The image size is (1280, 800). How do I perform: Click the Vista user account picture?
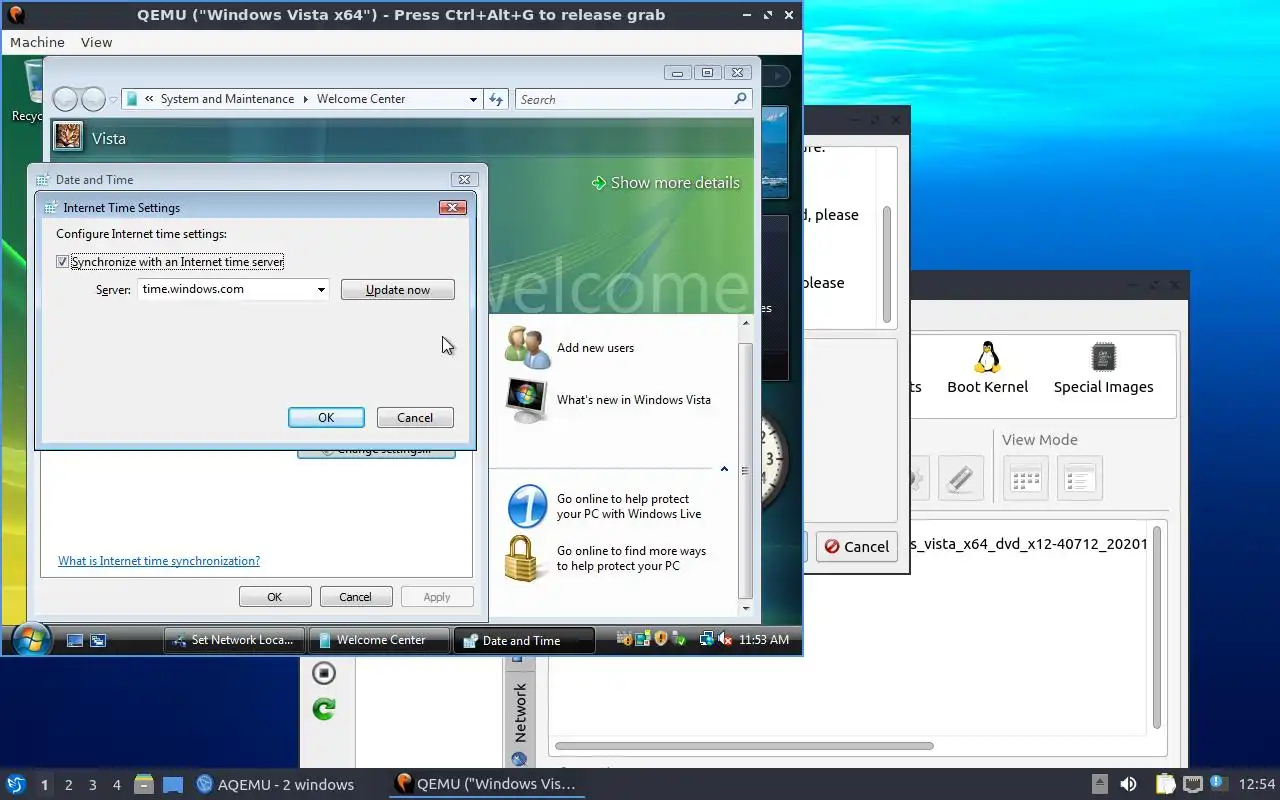pyautogui.click(x=68, y=136)
